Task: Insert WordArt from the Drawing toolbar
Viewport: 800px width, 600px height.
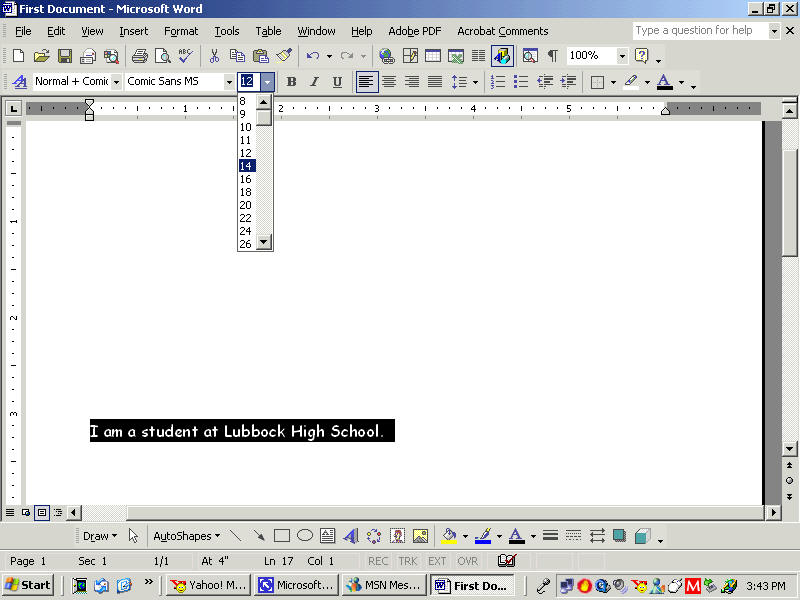Action: click(351, 536)
